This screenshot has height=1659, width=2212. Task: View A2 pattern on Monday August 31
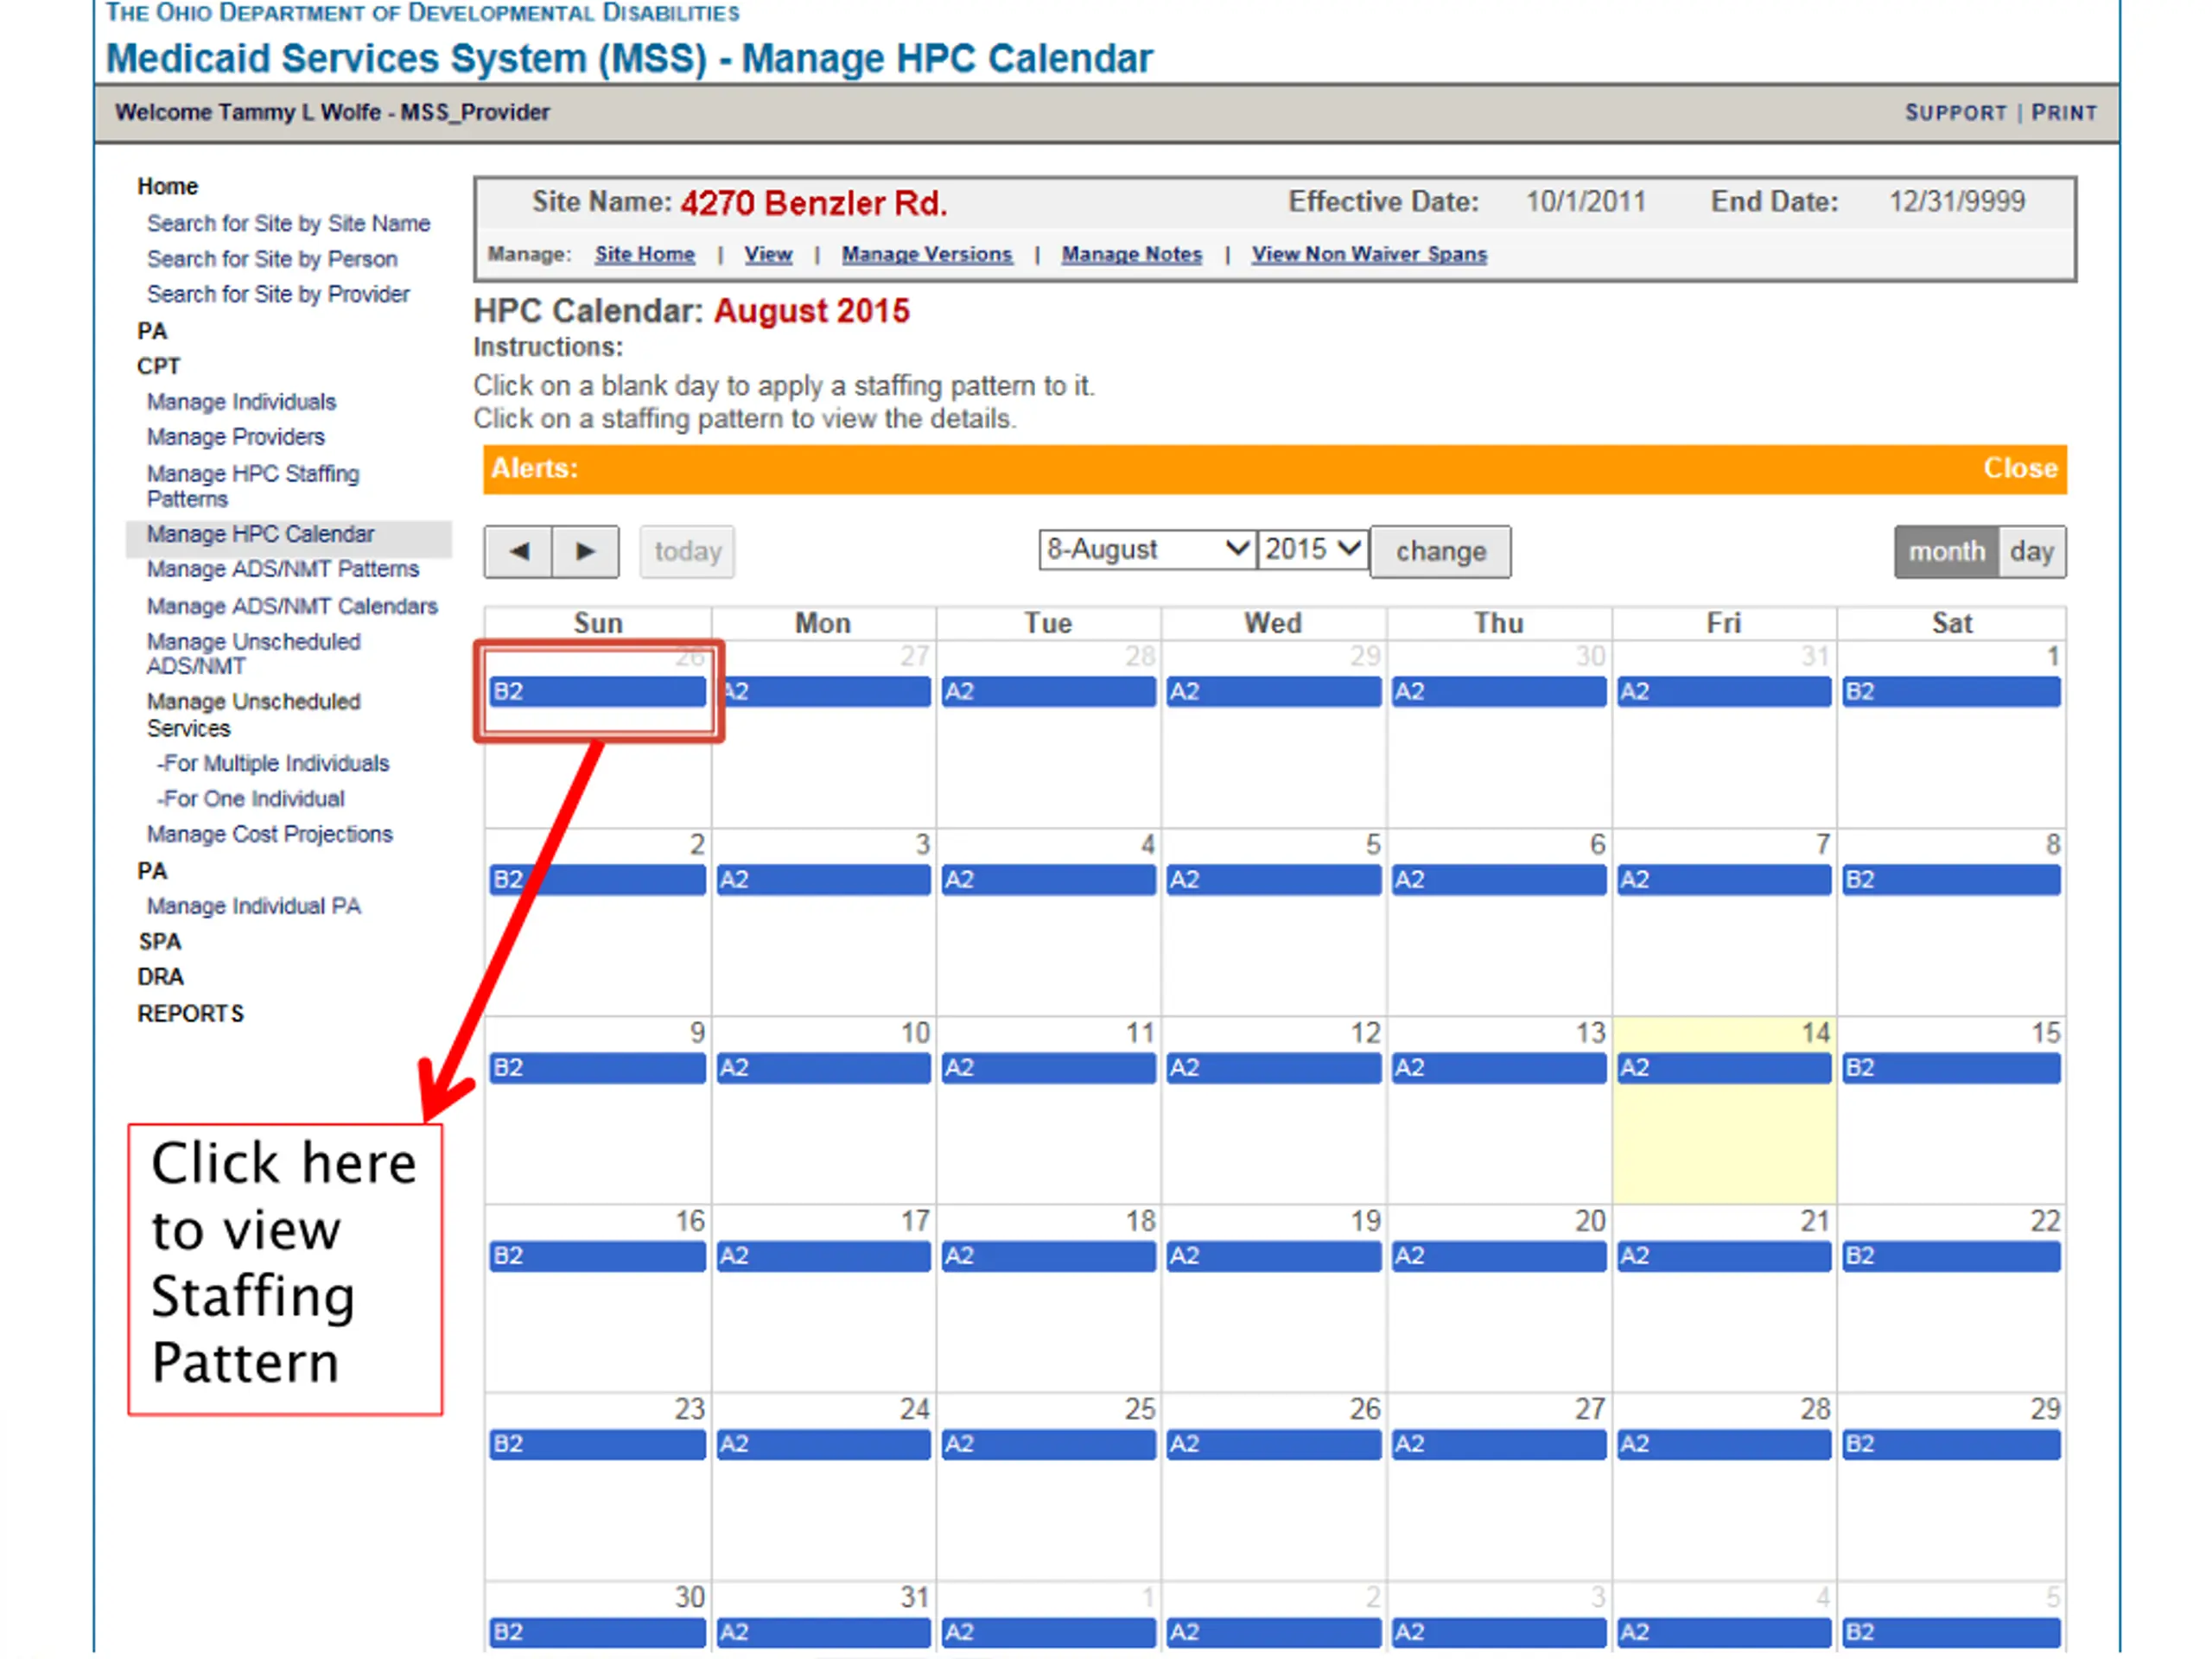(x=823, y=1632)
